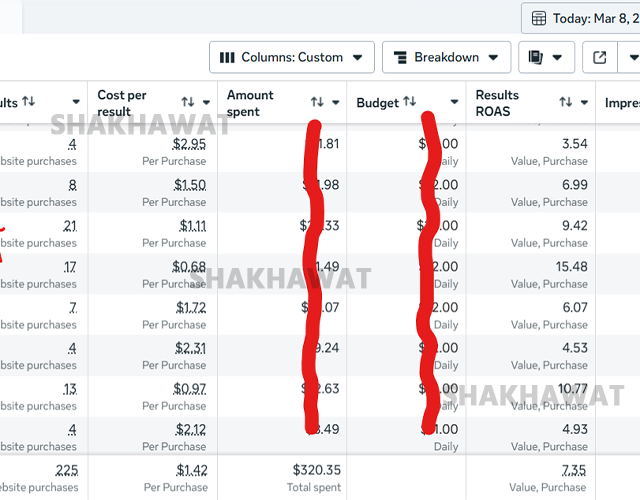This screenshot has height=500, width=640.
Task: Click cost per result $2.31
Action: coord(190,348)
